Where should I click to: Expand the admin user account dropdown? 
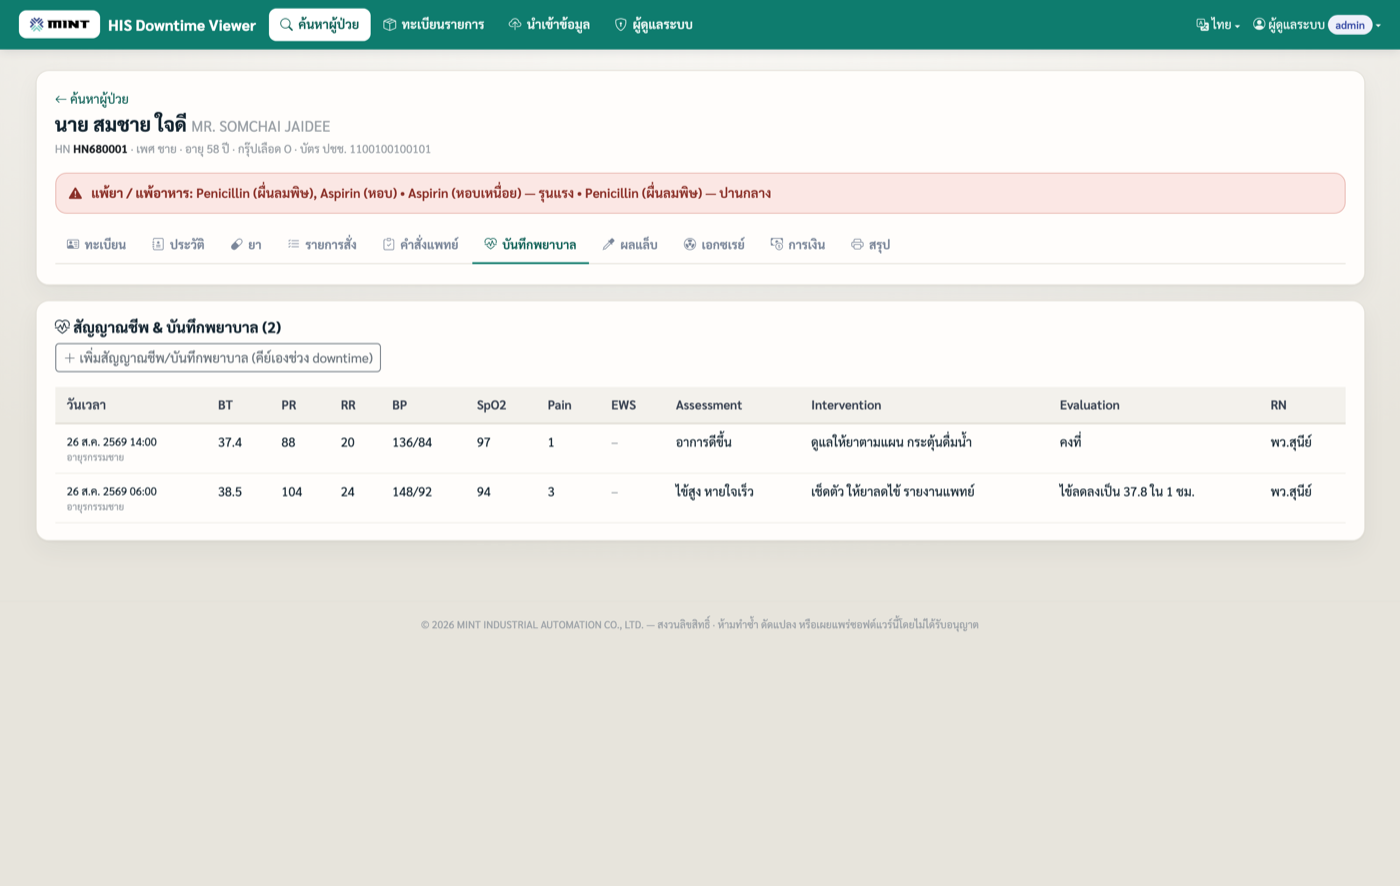(x=1317, y=25)
